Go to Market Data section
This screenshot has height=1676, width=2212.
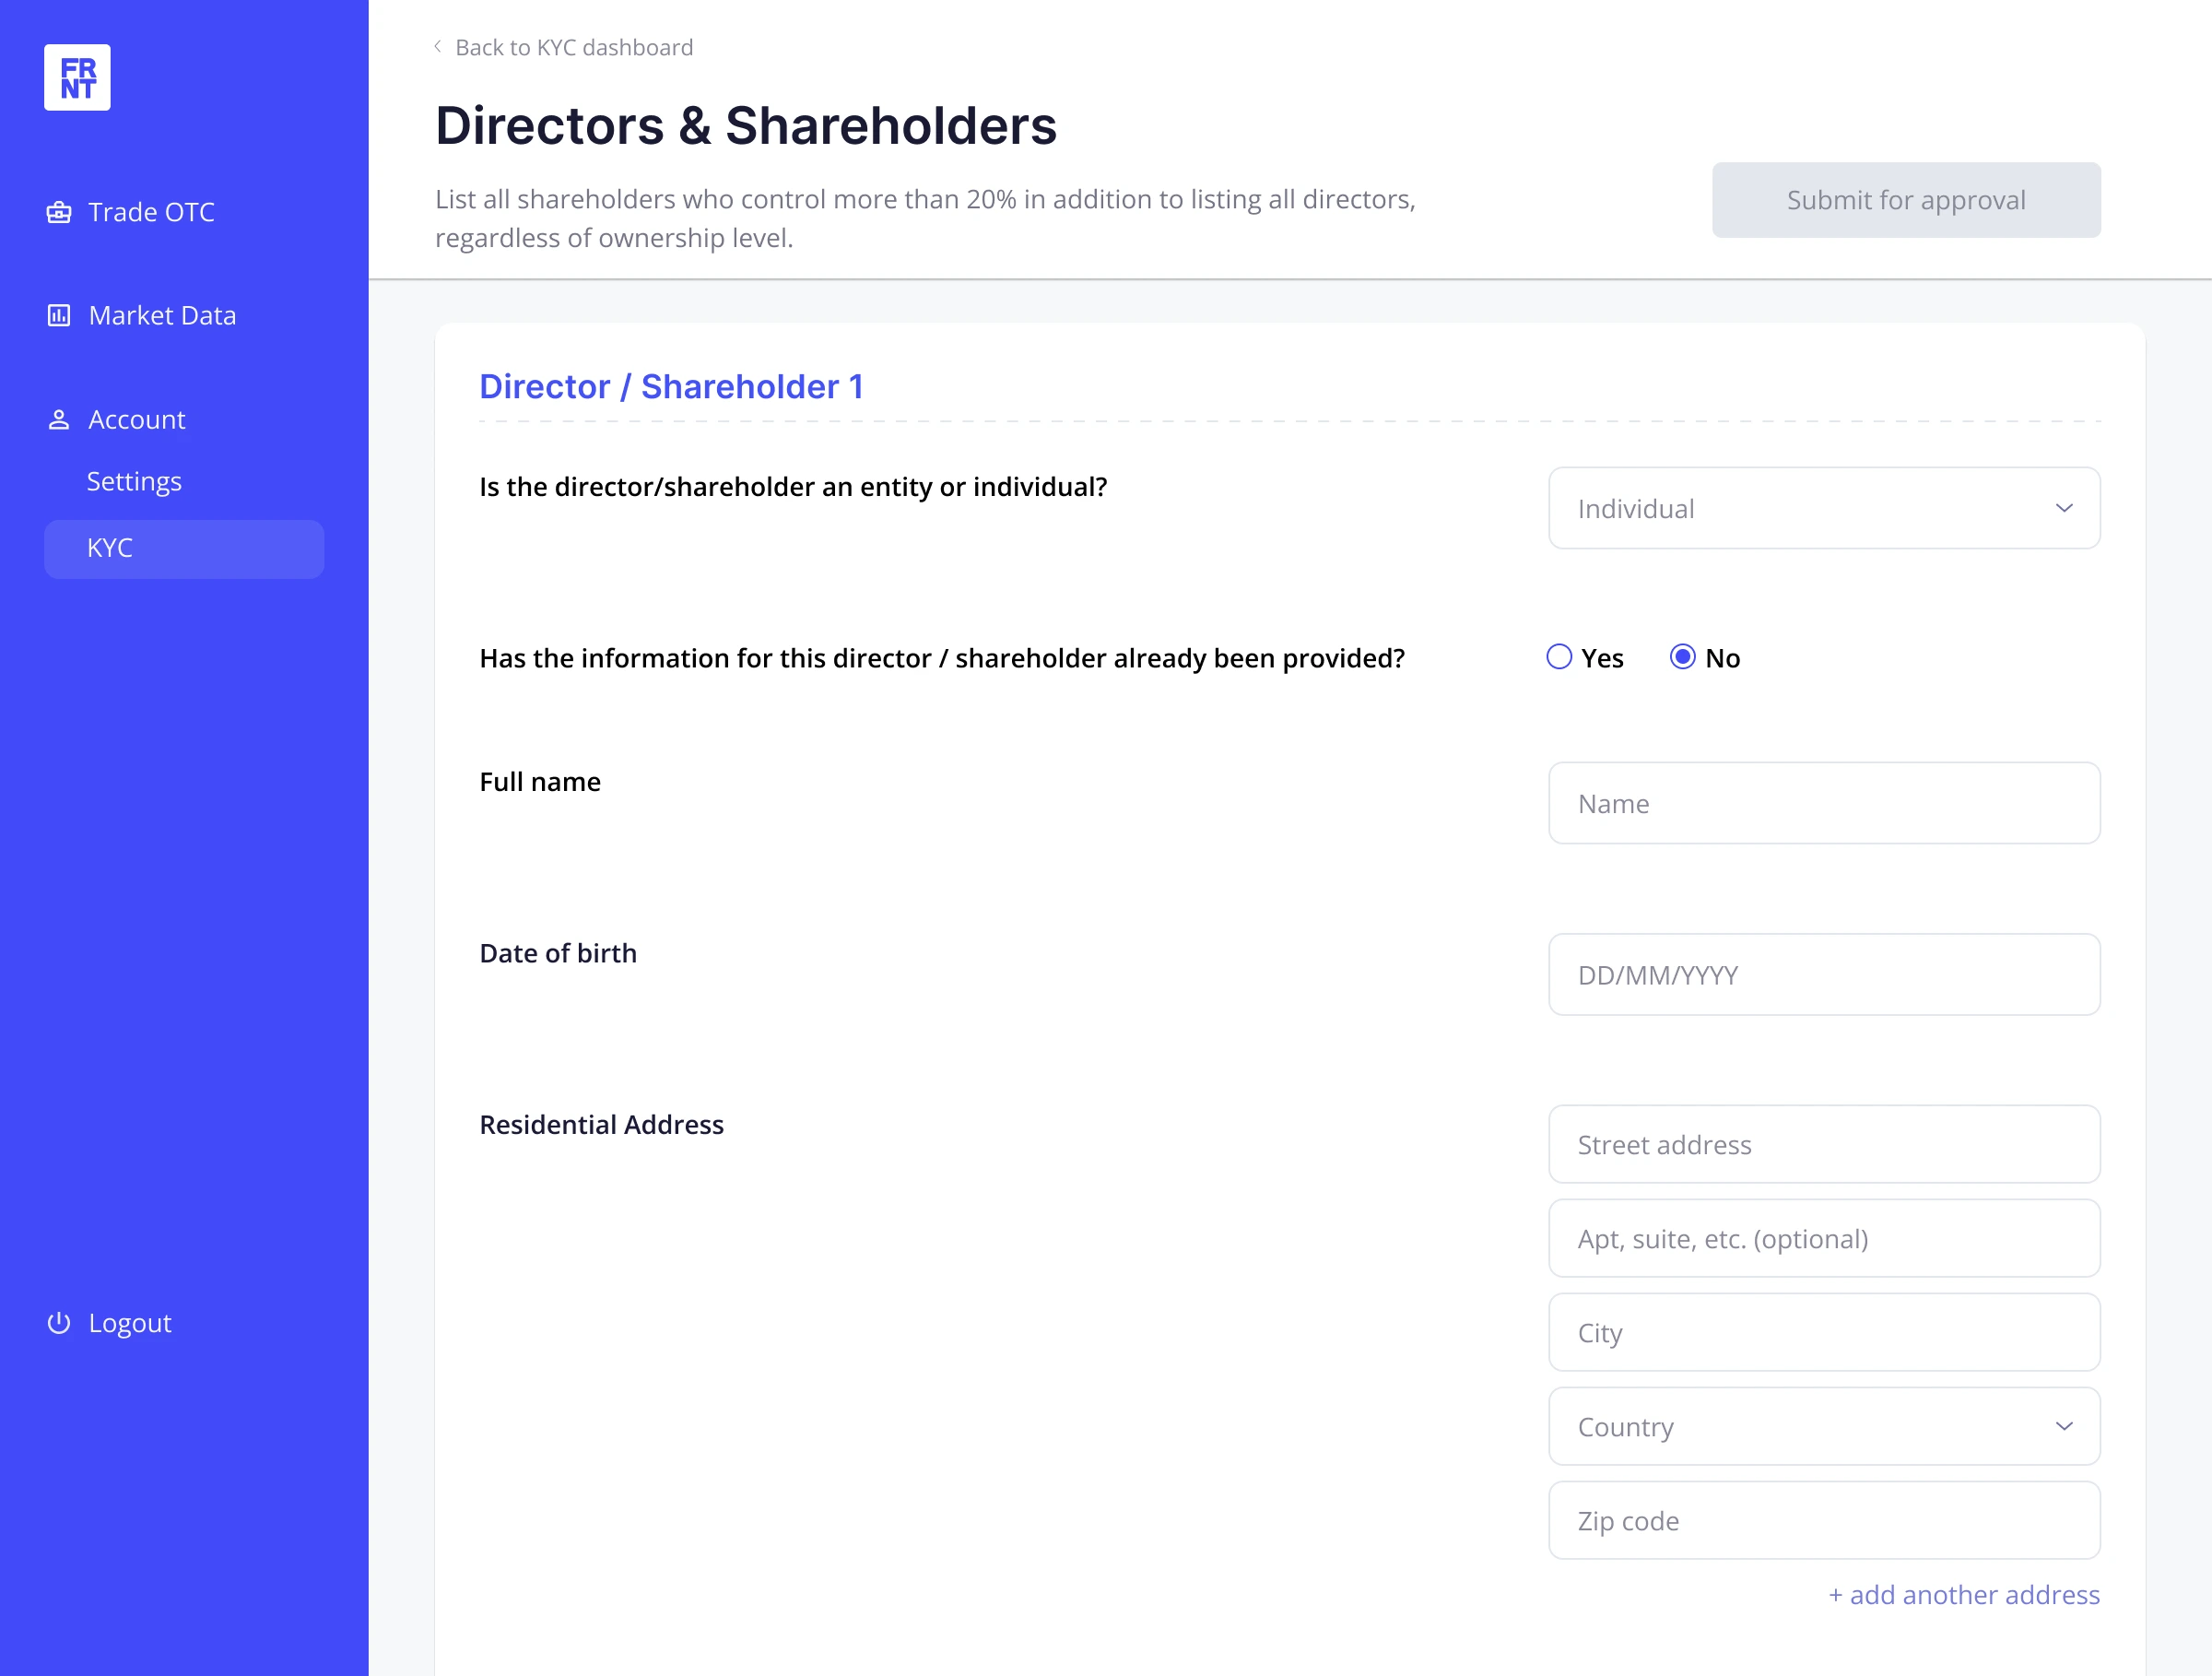[162, 316]
